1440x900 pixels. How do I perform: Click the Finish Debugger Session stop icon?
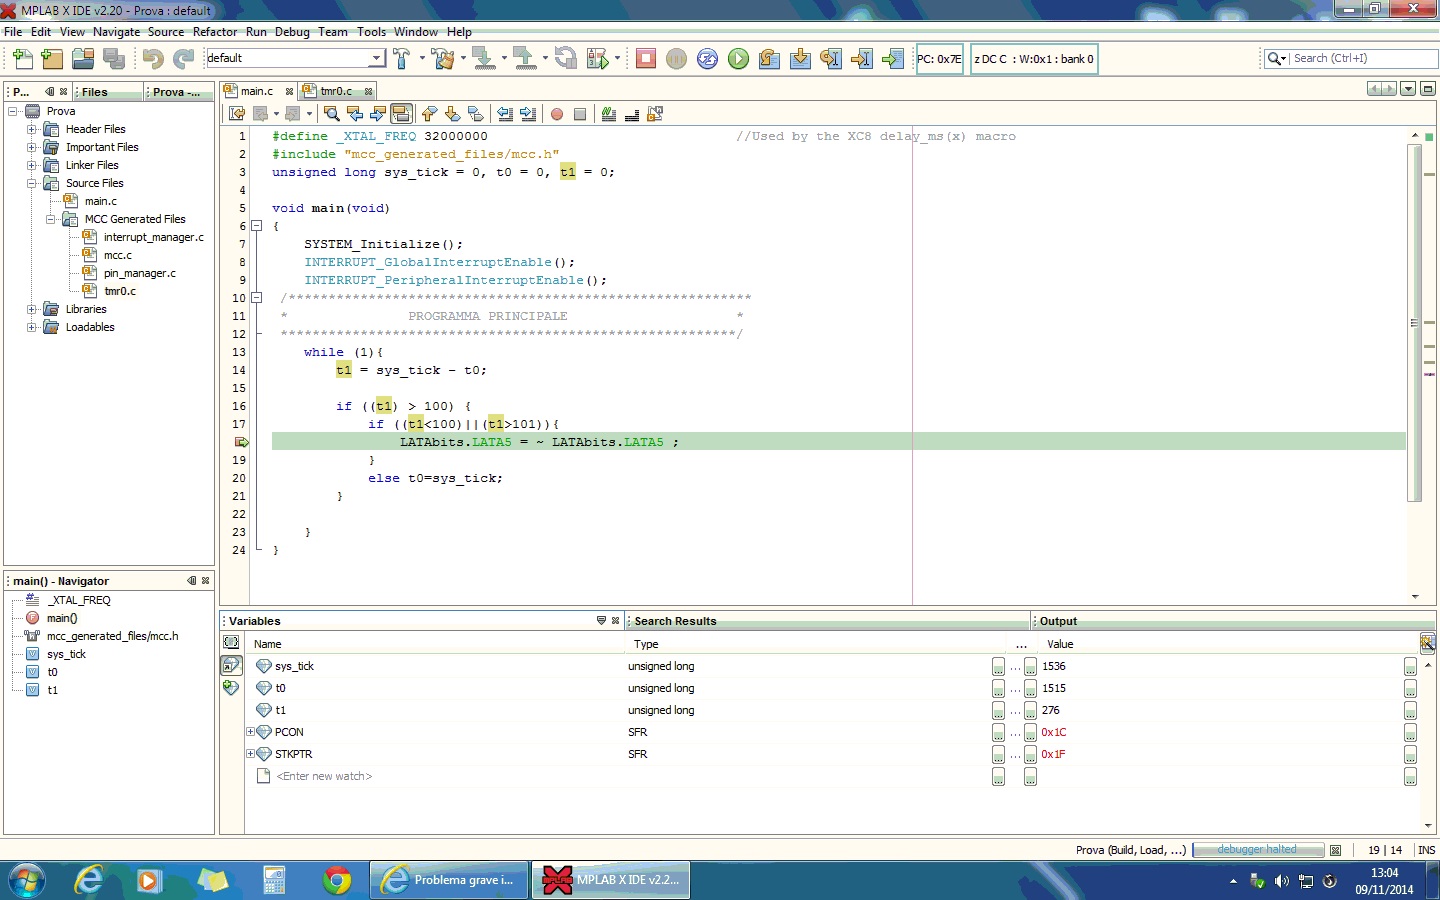point(646,59)
